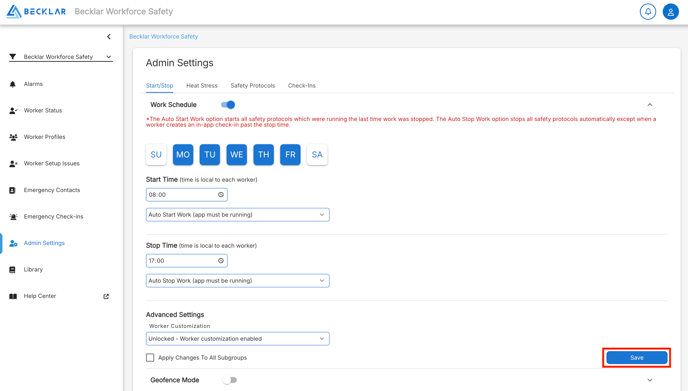Click the Start Time clock icon
This screenshot has width=688, height=391.
pyautogui.click(x=221, y=195)
